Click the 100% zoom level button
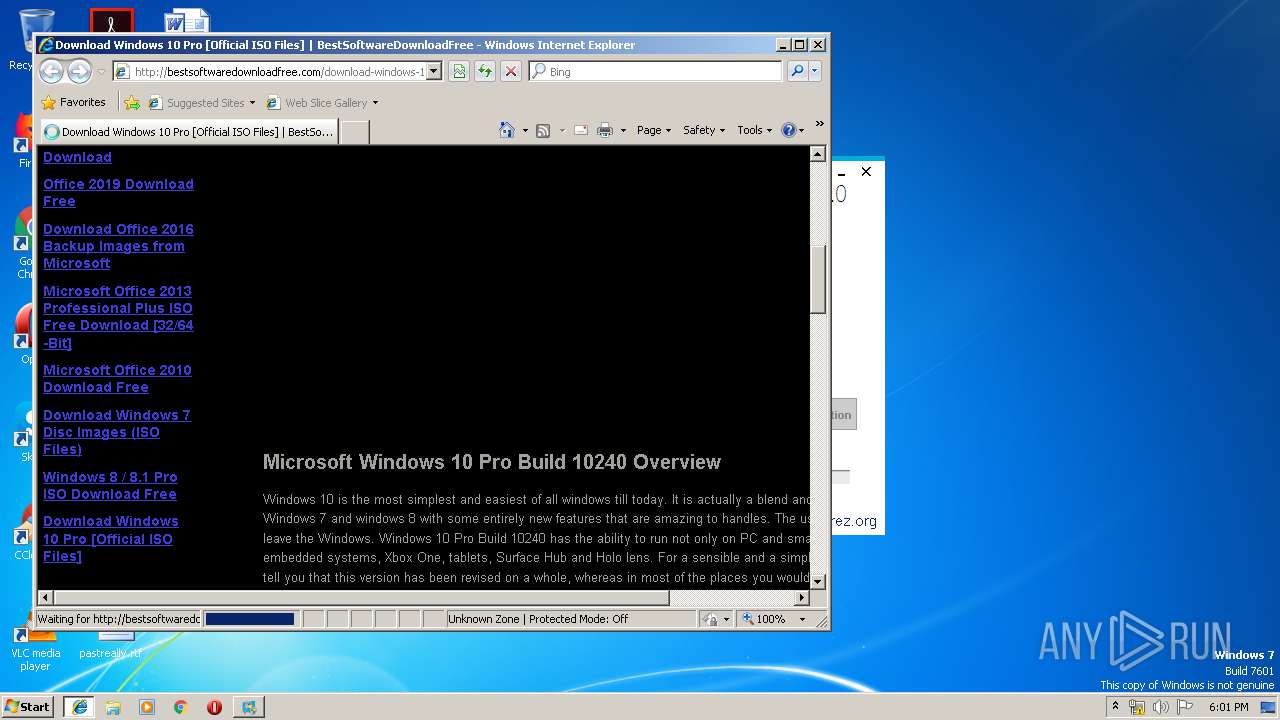 765,619
